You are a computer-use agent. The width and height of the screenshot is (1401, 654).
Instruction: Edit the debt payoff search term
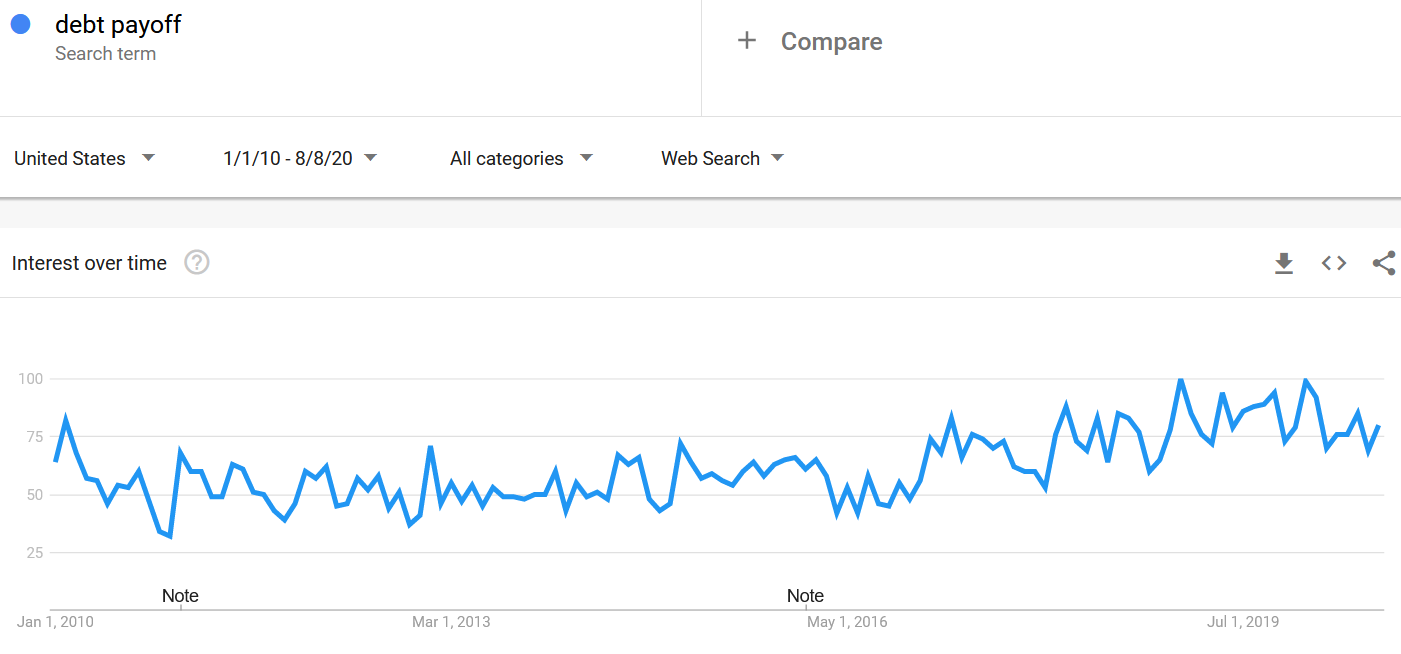(x=118, y=24)
